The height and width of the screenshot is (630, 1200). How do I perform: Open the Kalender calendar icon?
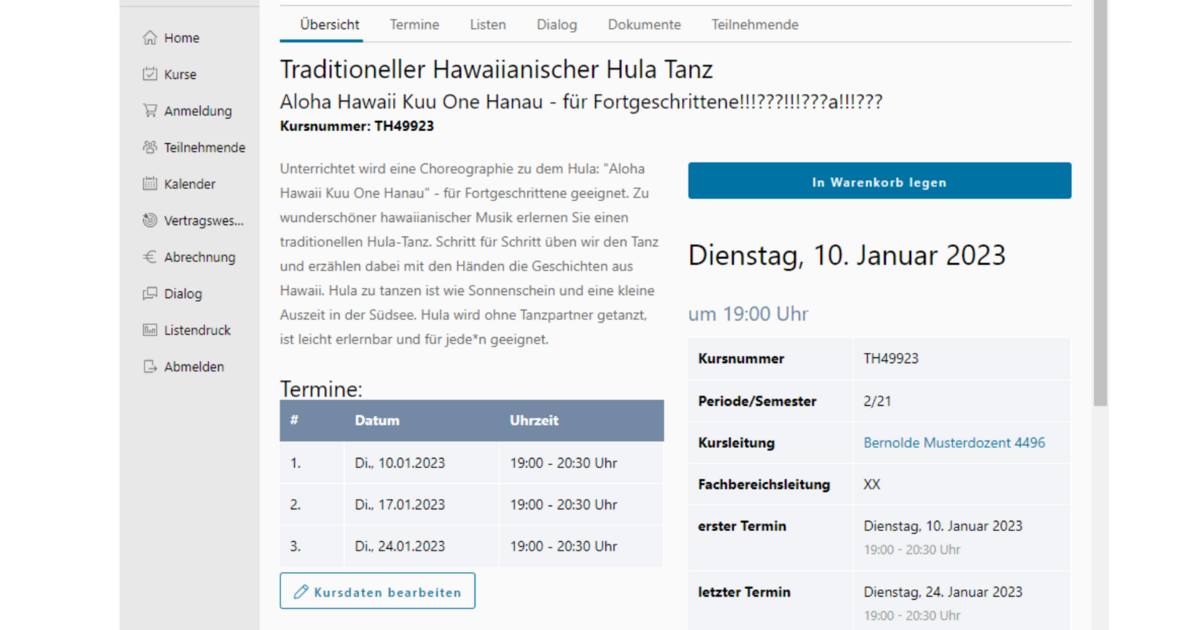pos(150,184)
